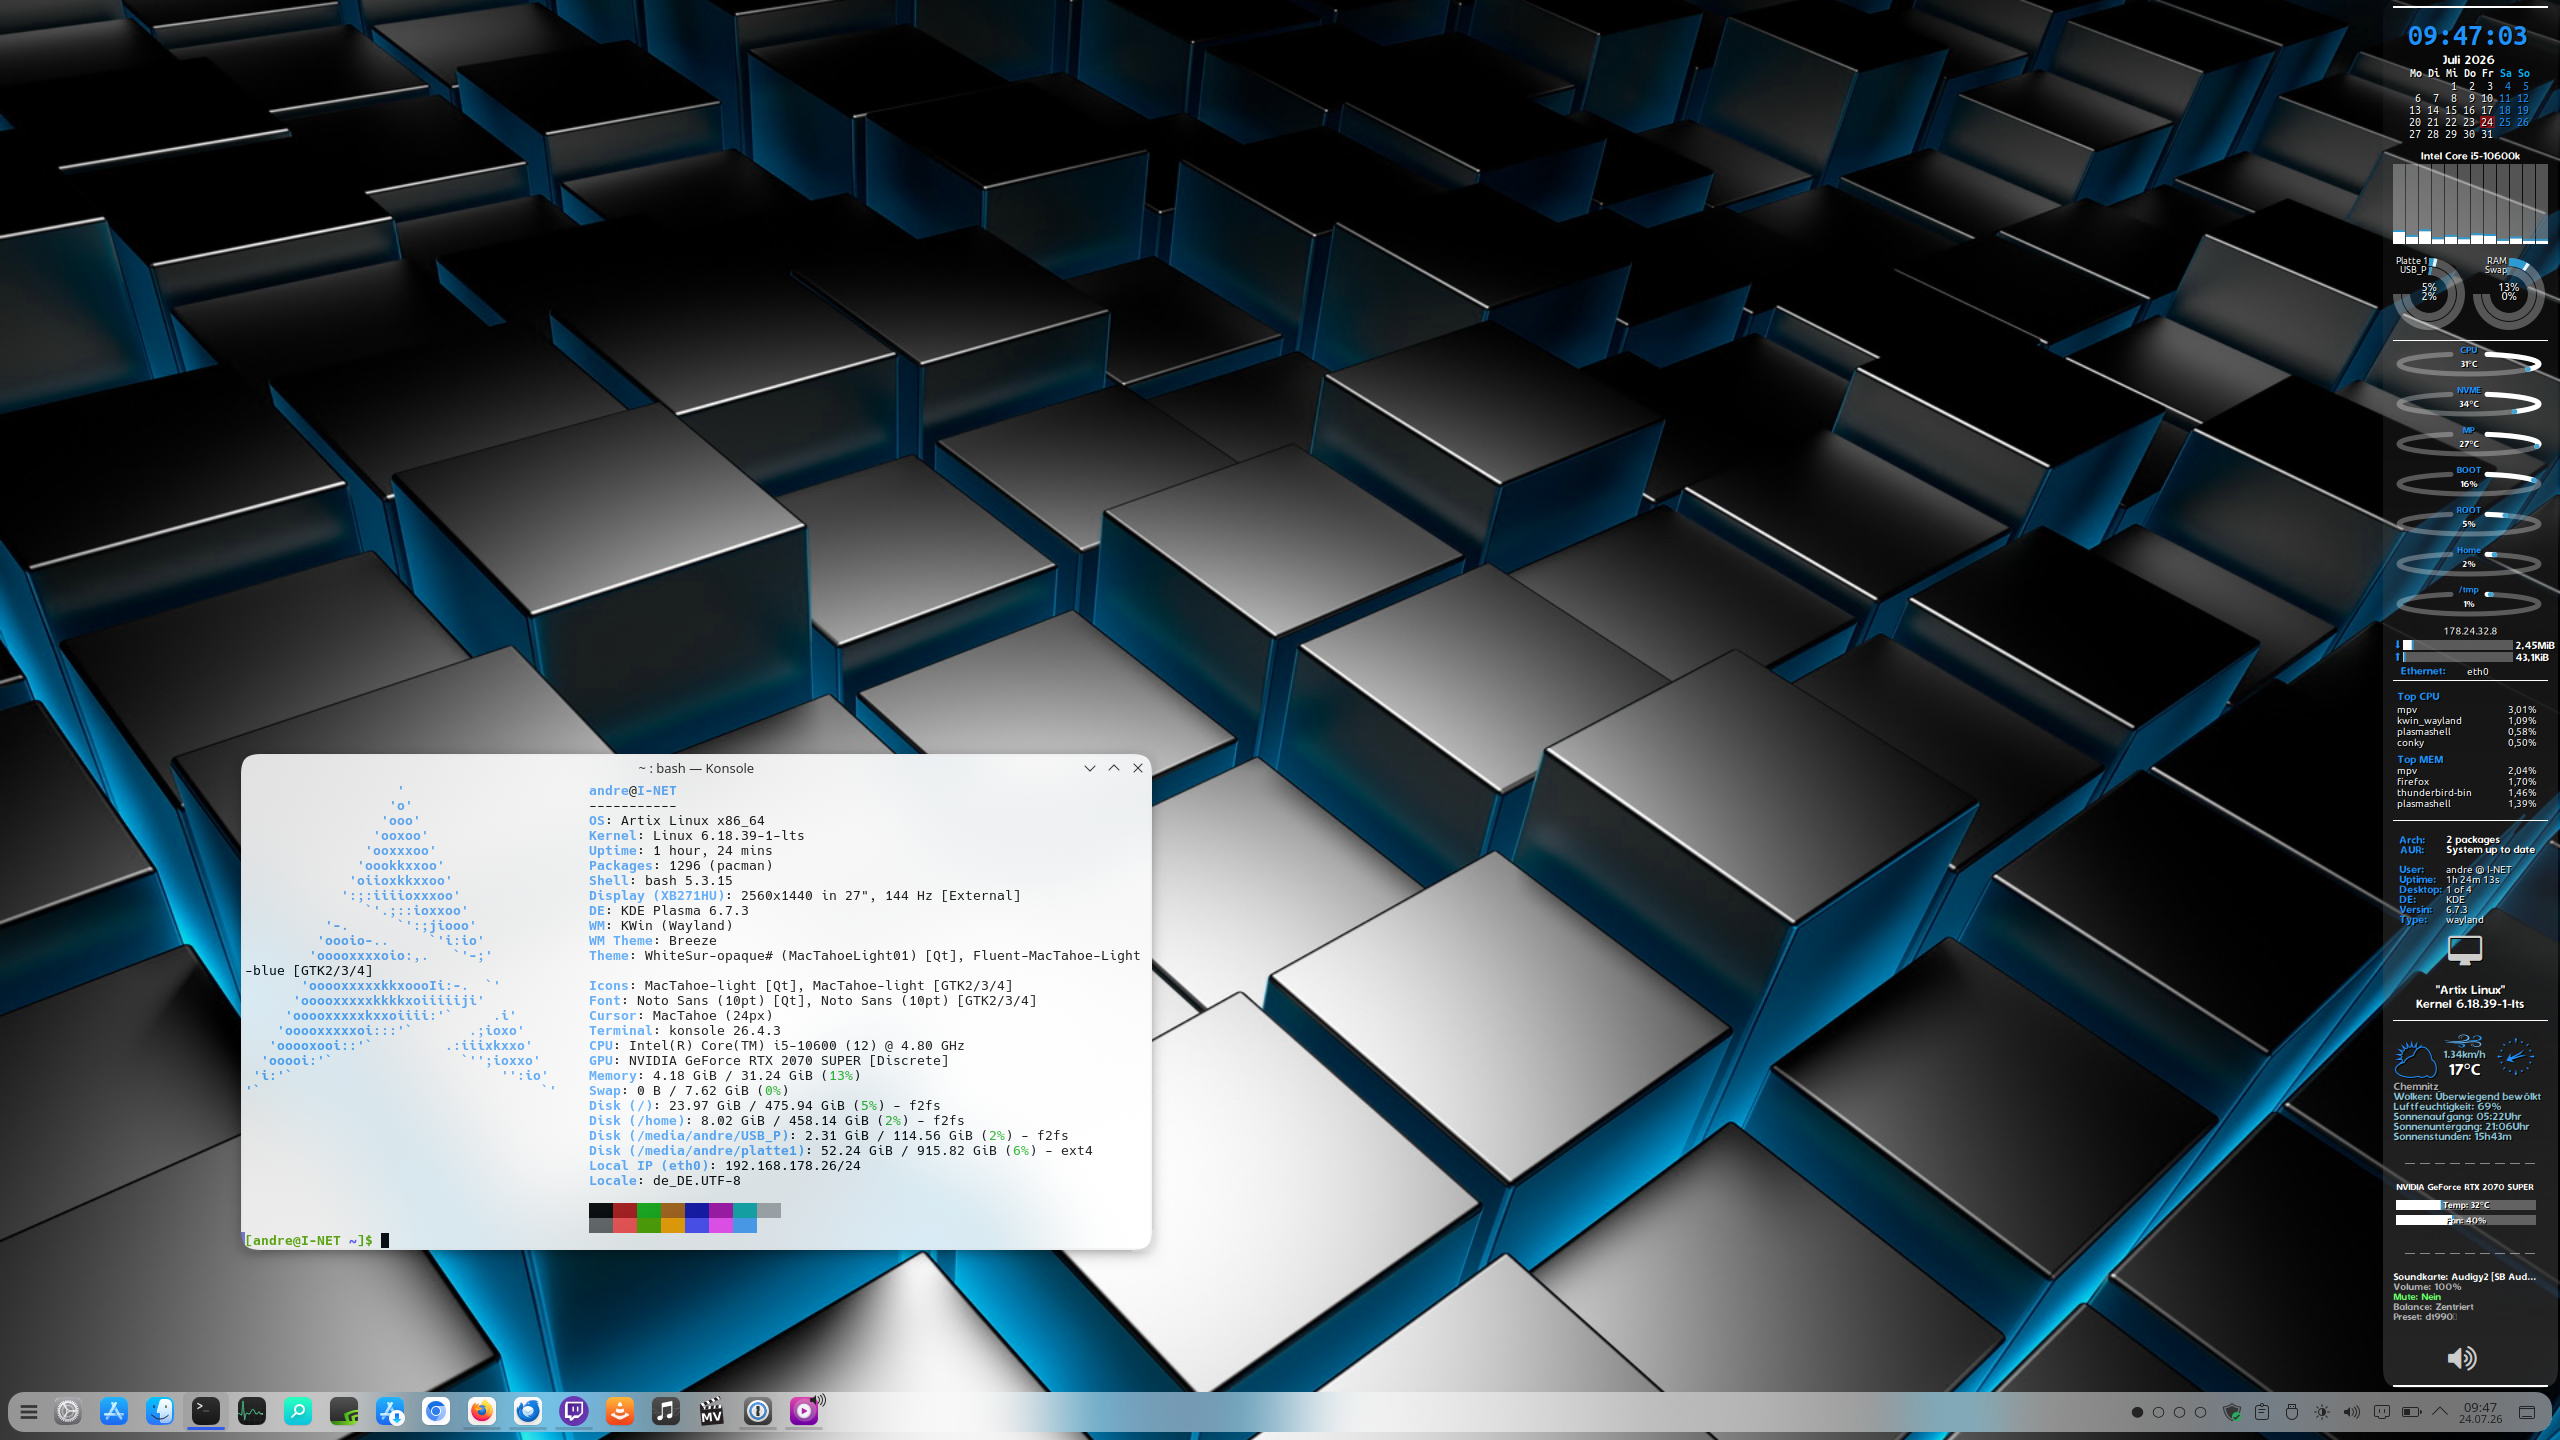Switch to the fourth virtual desktop
The image size is (2560, 1440).
coord(2200,1412)
